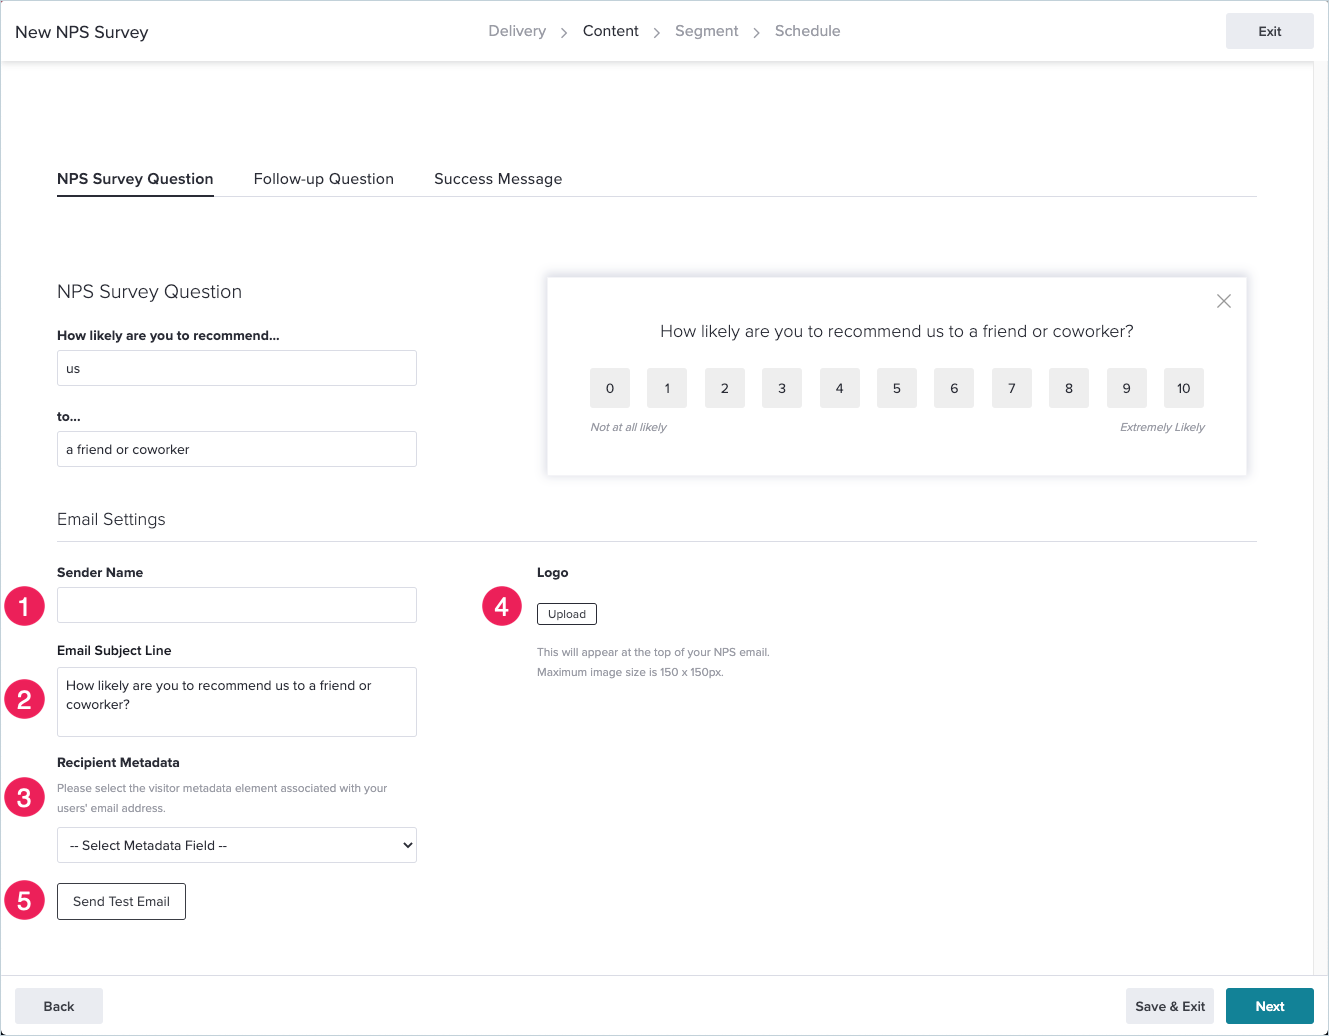Select rating 10 in the preview scale
The image size is (1329, 1036).
pyautogui.click(x=1183, y=388)
